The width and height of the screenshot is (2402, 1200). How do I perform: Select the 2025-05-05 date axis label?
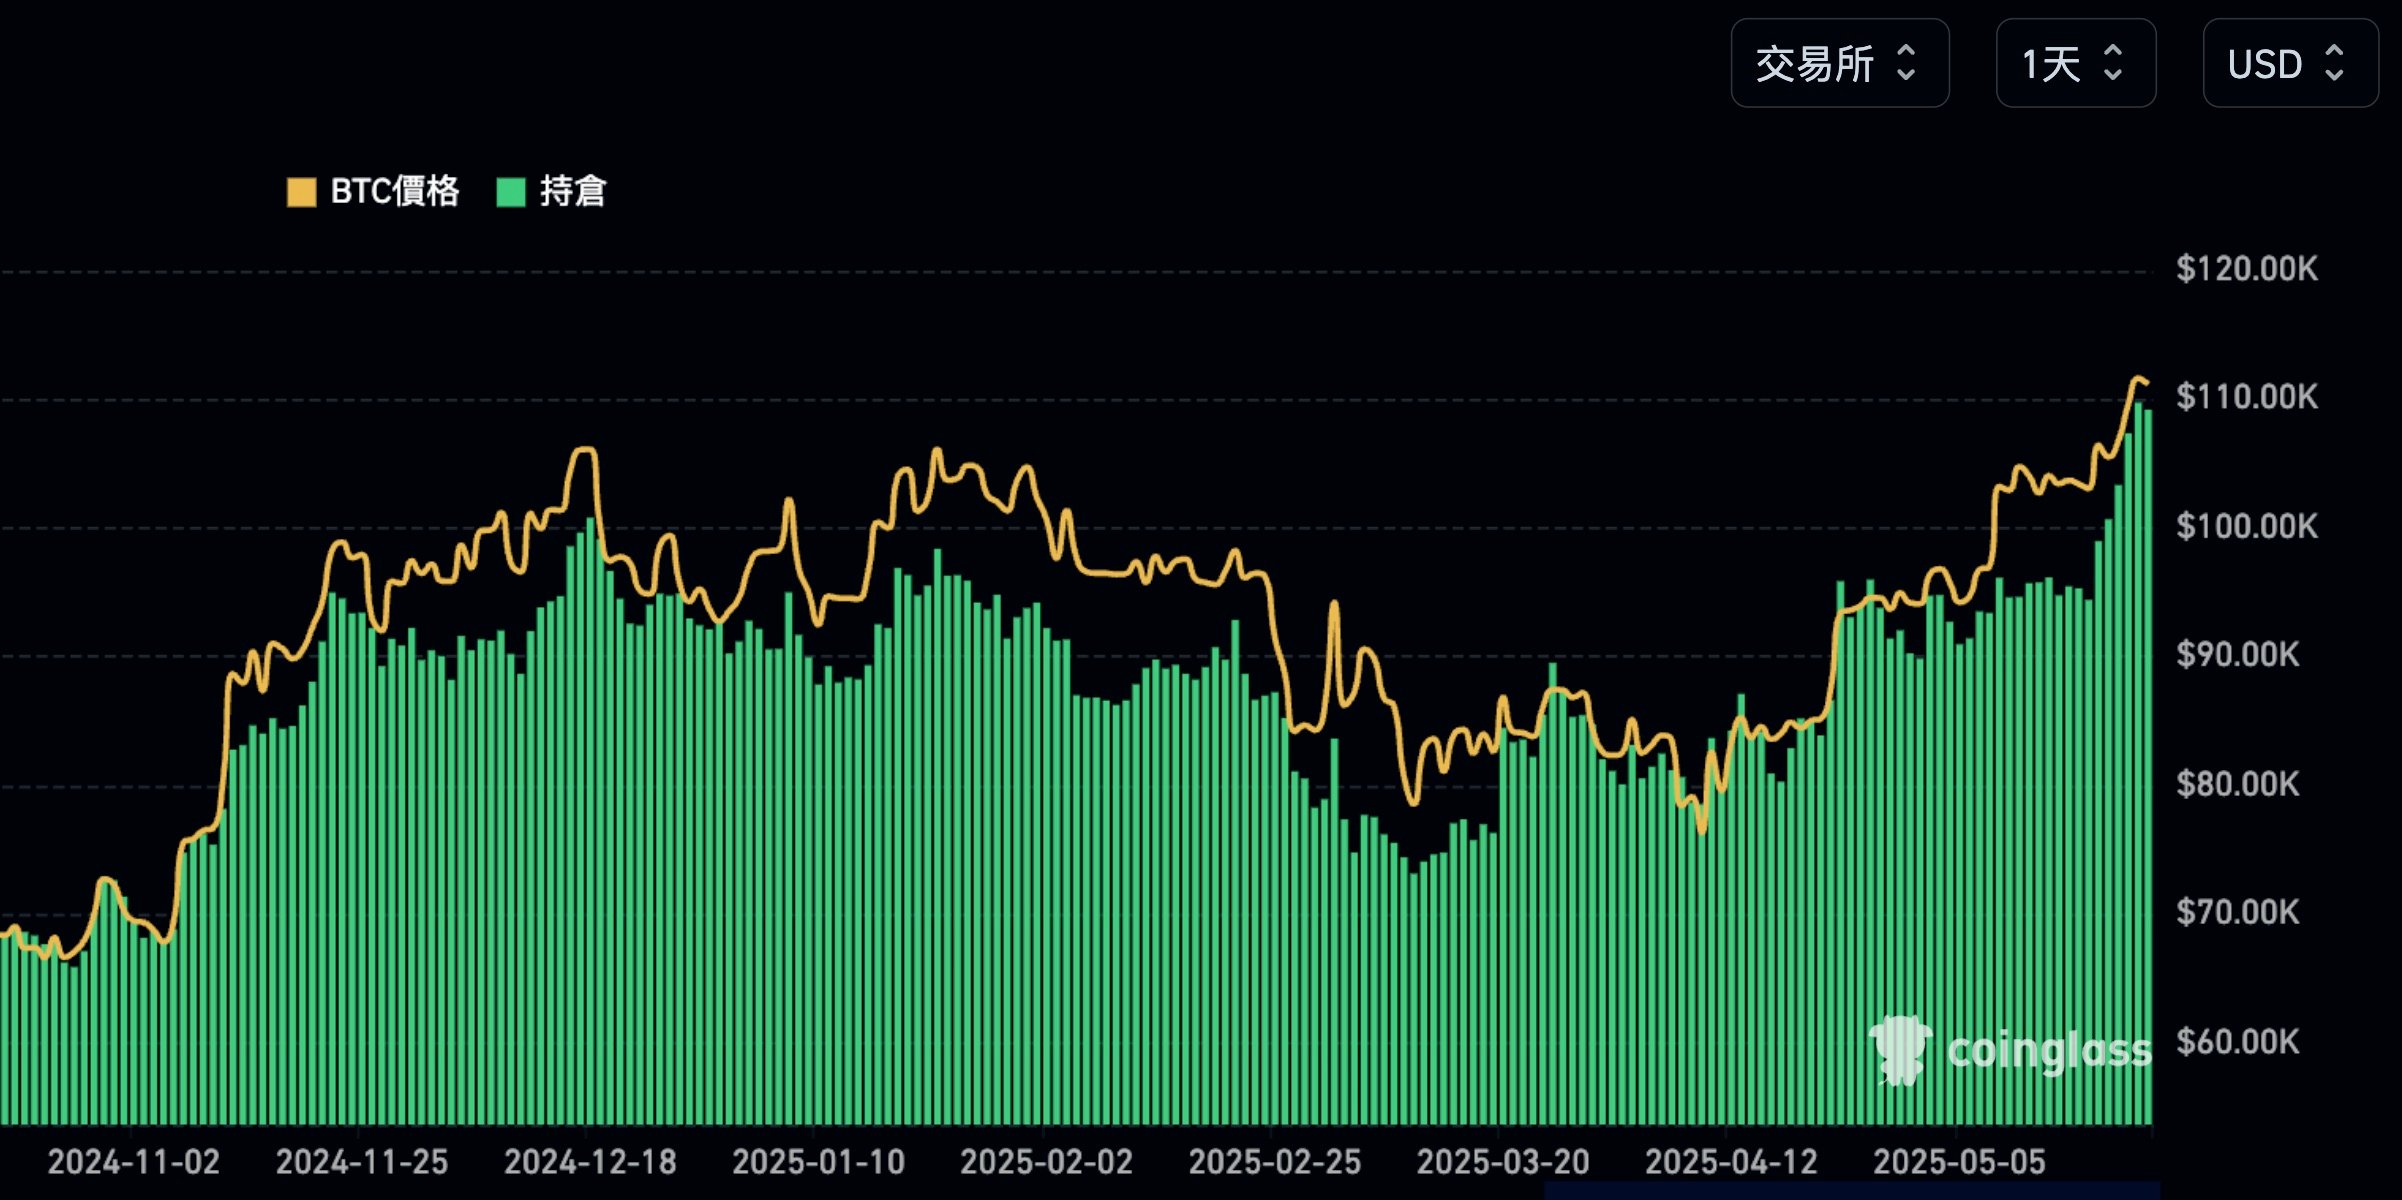1959,1162
